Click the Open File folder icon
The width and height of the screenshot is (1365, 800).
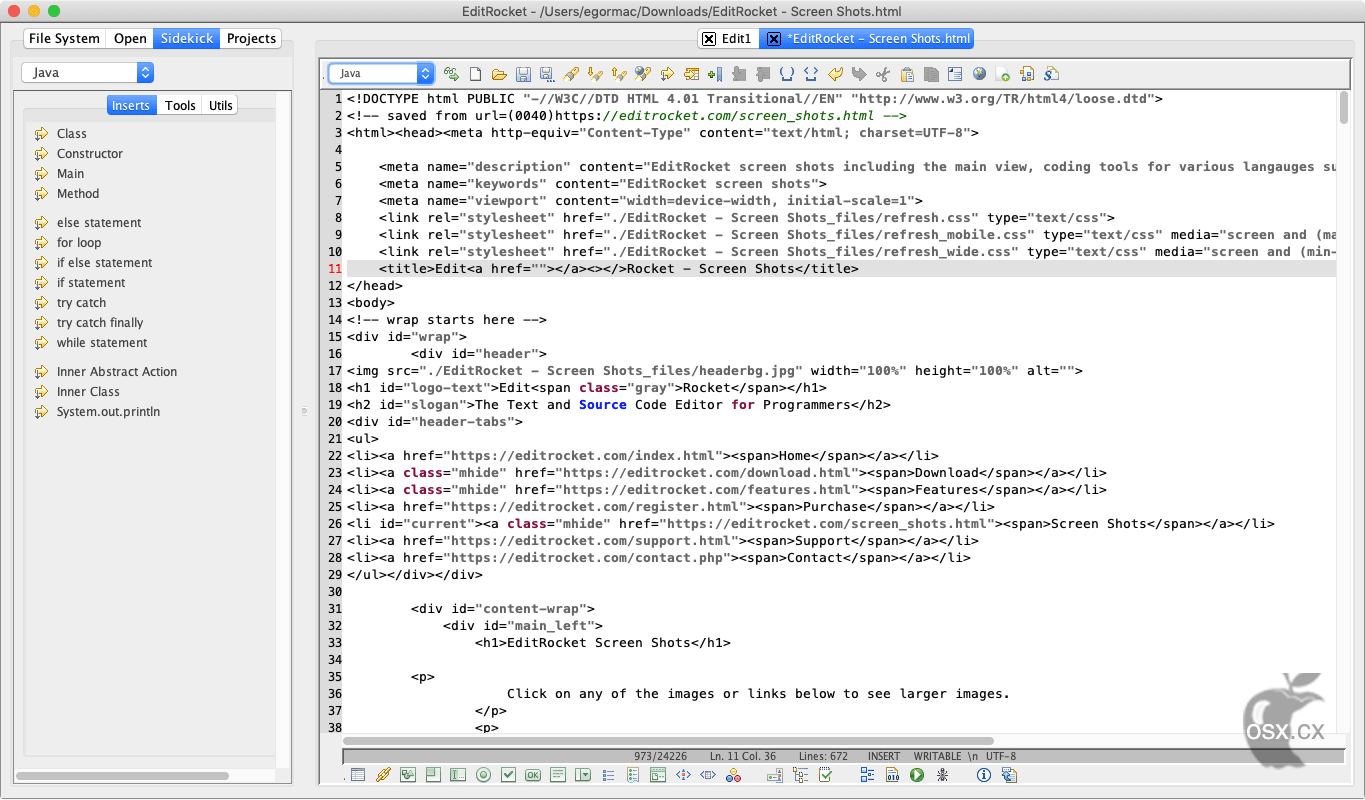[x=499, y=74]
